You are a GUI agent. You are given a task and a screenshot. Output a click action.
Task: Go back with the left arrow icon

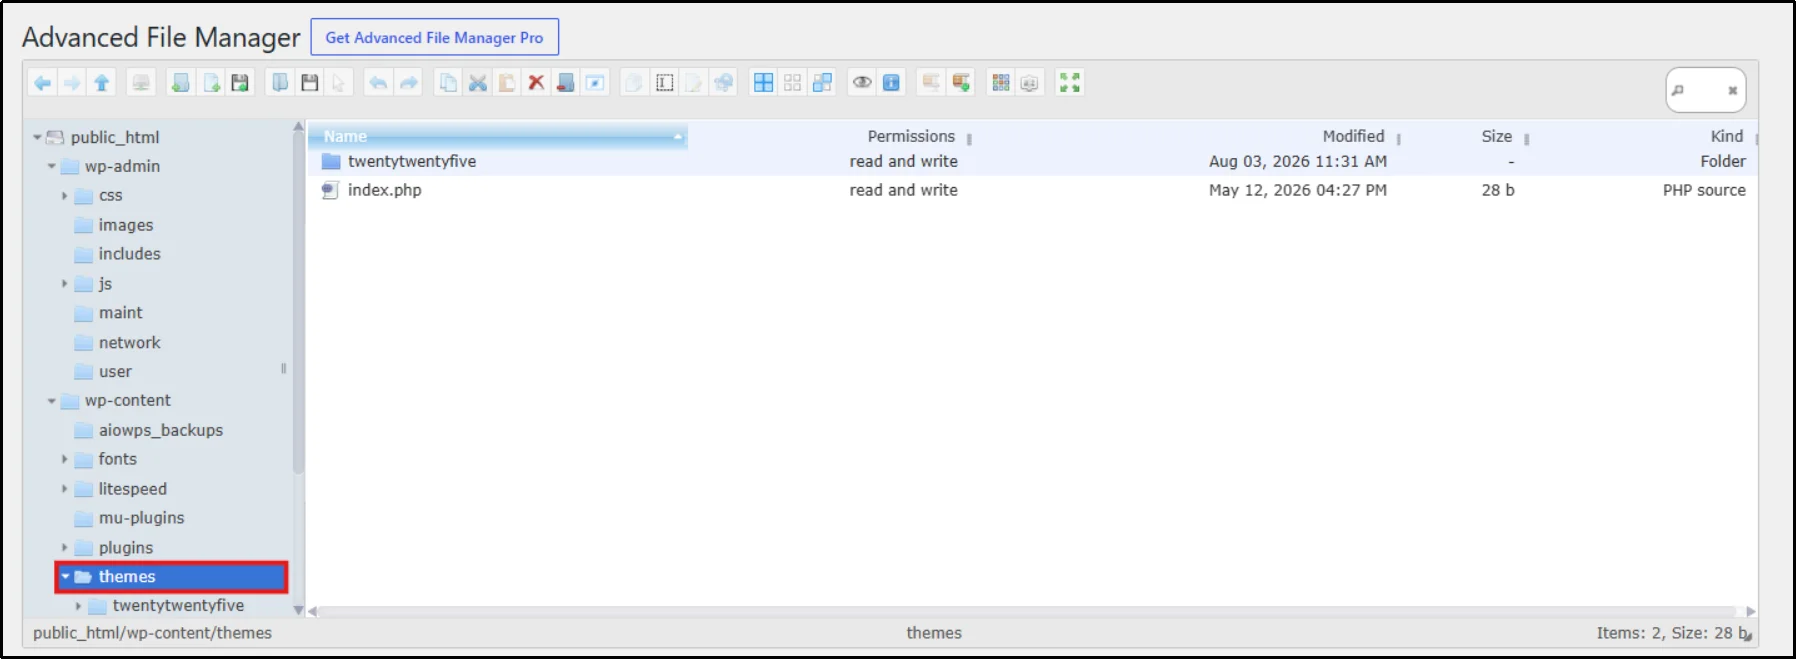coord(42,83)
